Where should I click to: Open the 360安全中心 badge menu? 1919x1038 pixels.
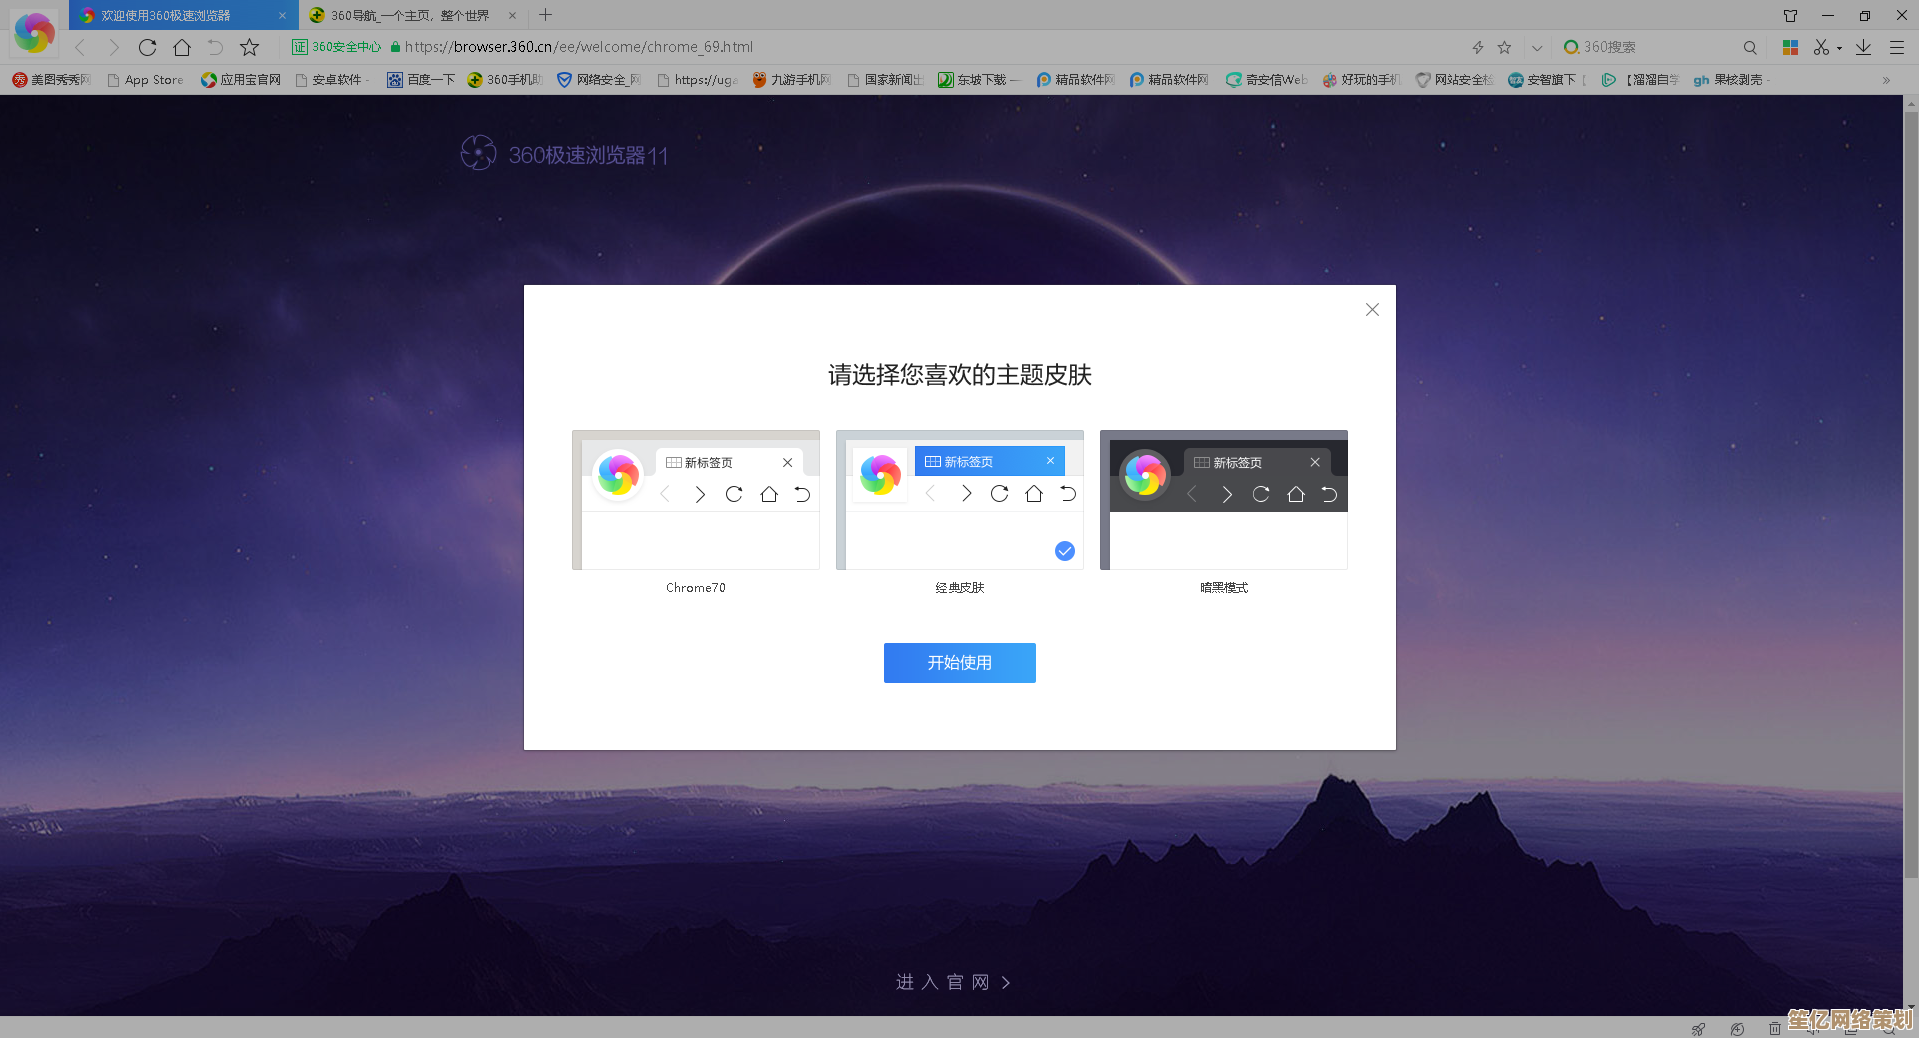336,46
